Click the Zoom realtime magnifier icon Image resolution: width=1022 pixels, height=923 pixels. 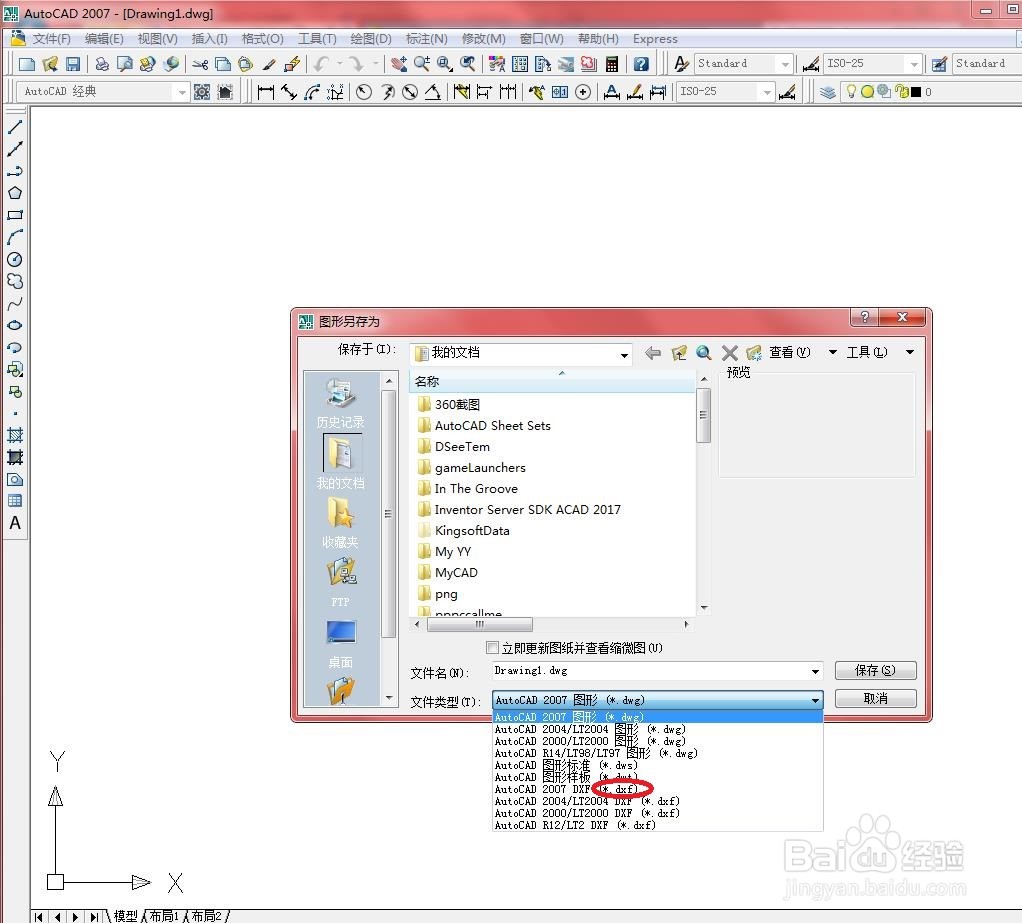(x=422, y=64)
